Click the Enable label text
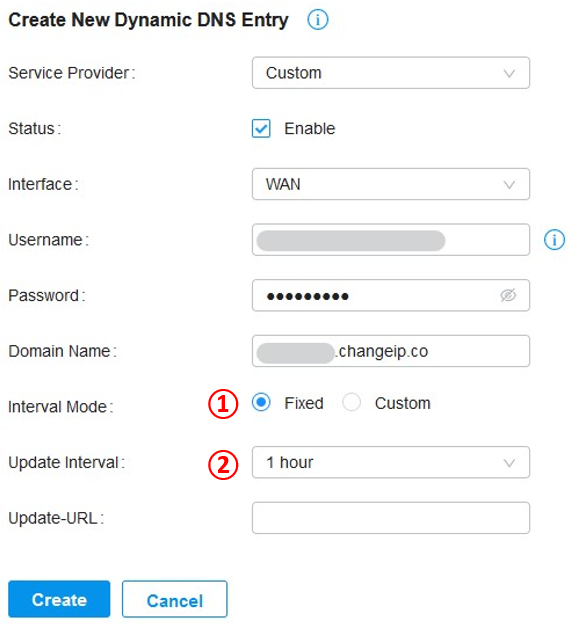The height and width of the screenshot is (625, 570). click(x=310, y=129)
